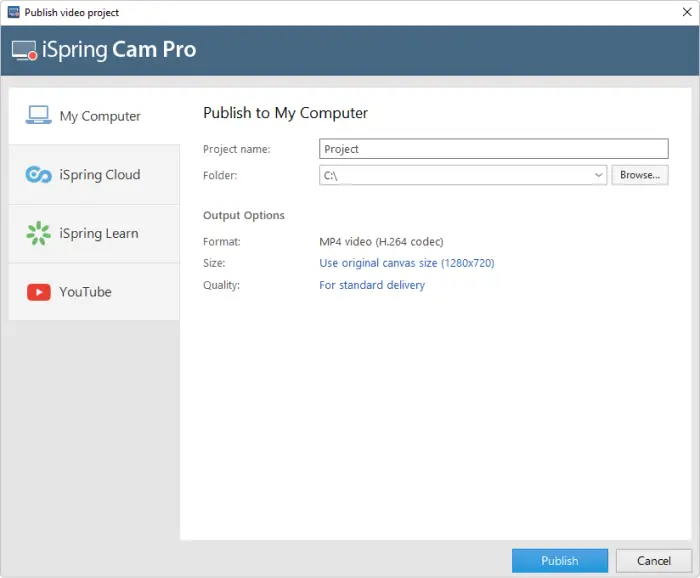
Task: Switch to YouTube publishing tab
Action: [94, 292]
